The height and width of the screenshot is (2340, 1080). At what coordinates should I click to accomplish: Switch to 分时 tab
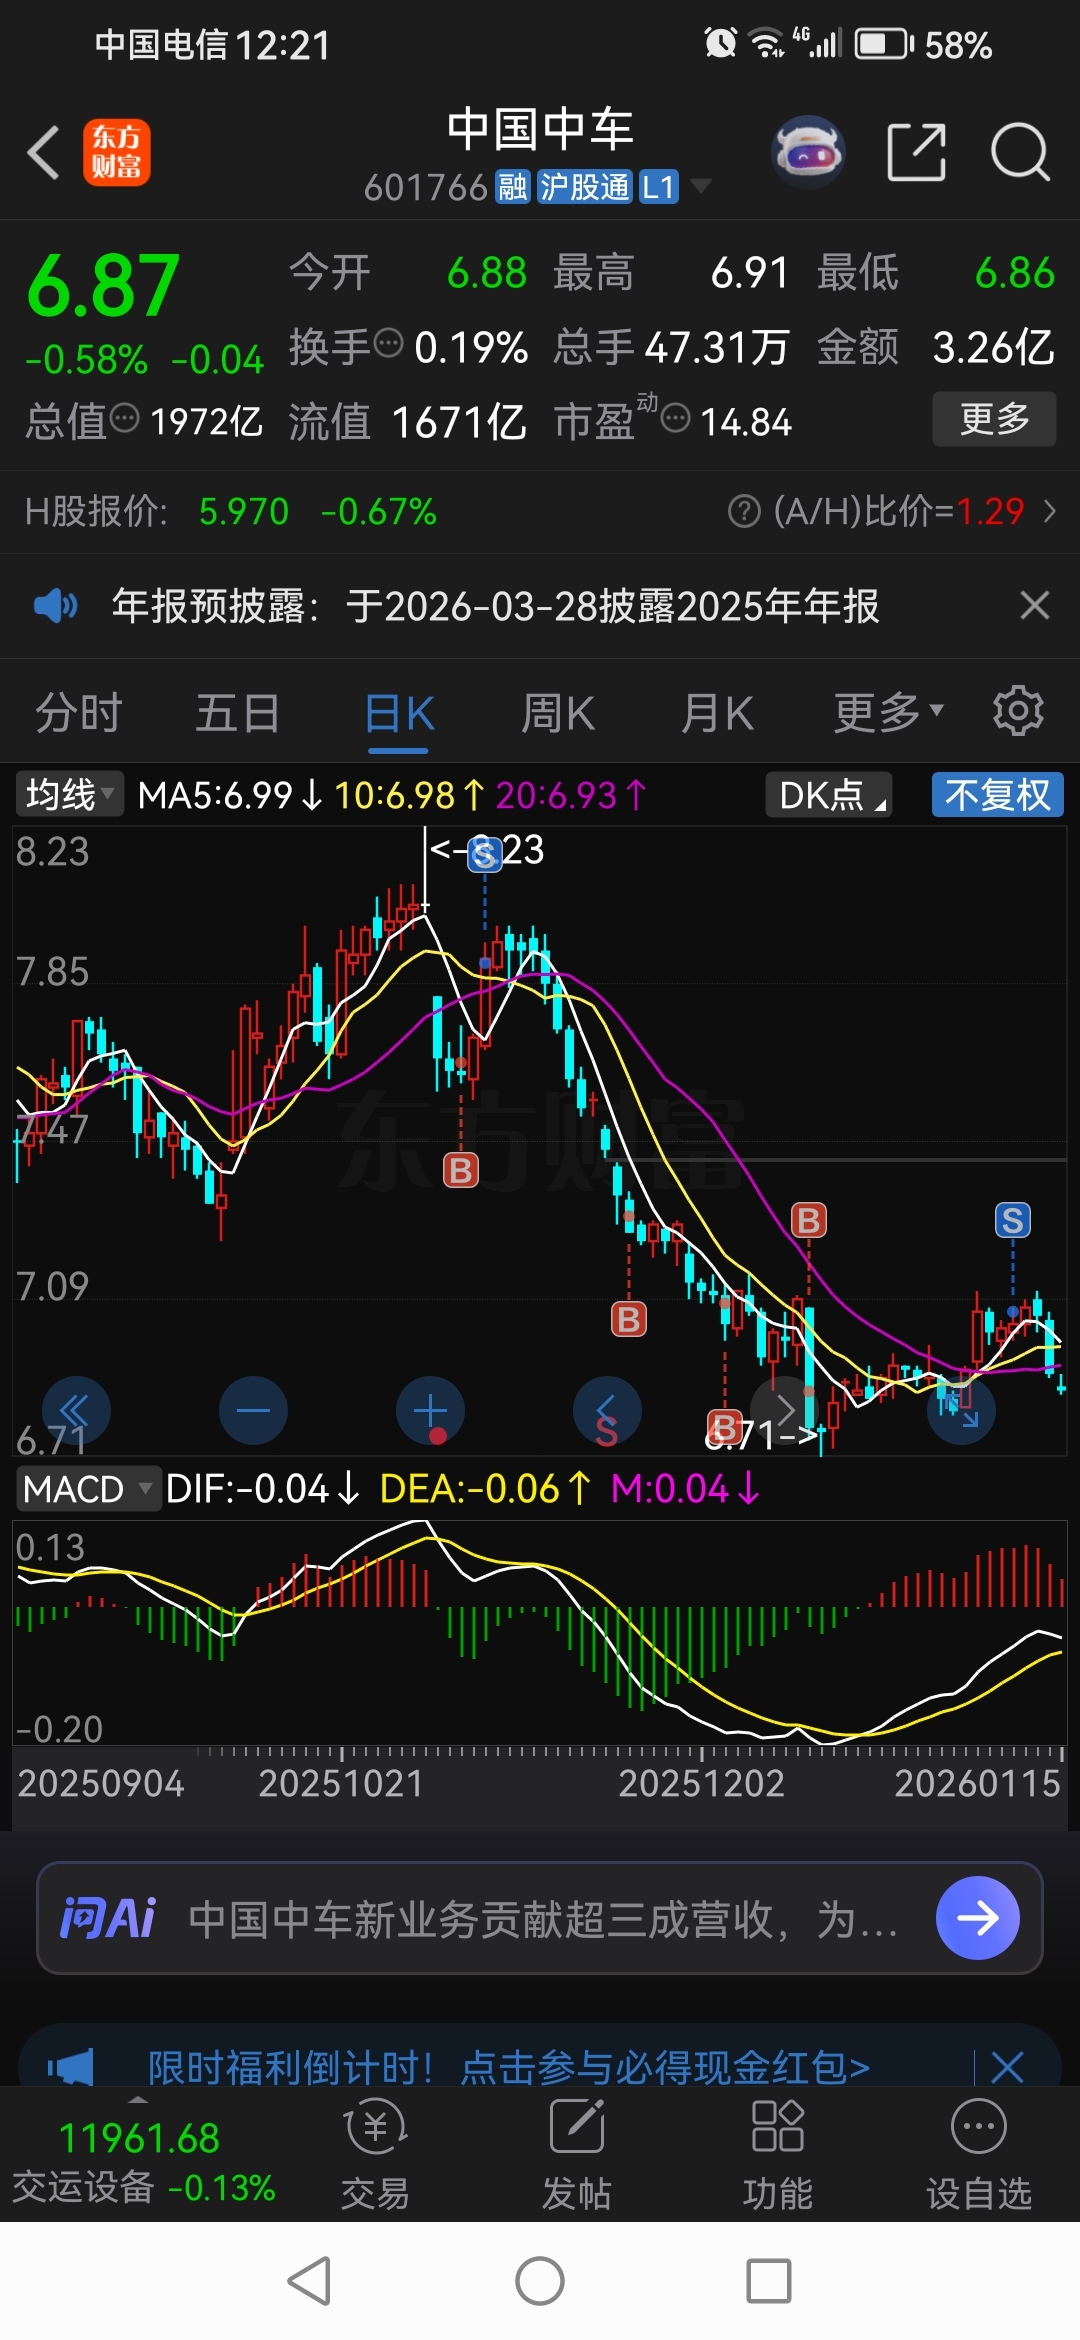coord(79,714)
